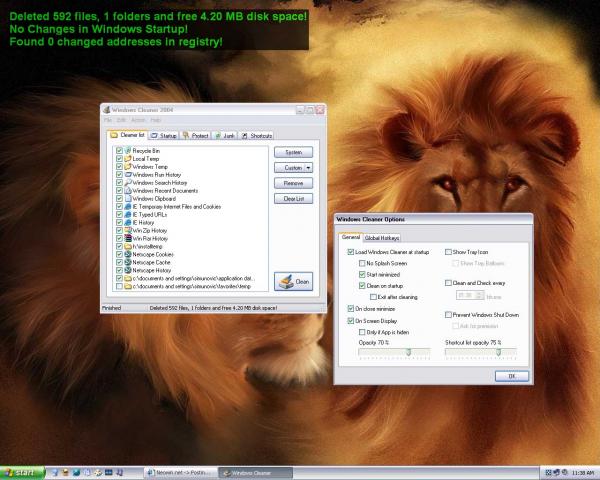Image resolution: width=600 pixels, height=480 pixels.
Task: Click the Windows Run History icon
Action: (x=128, y=175)
